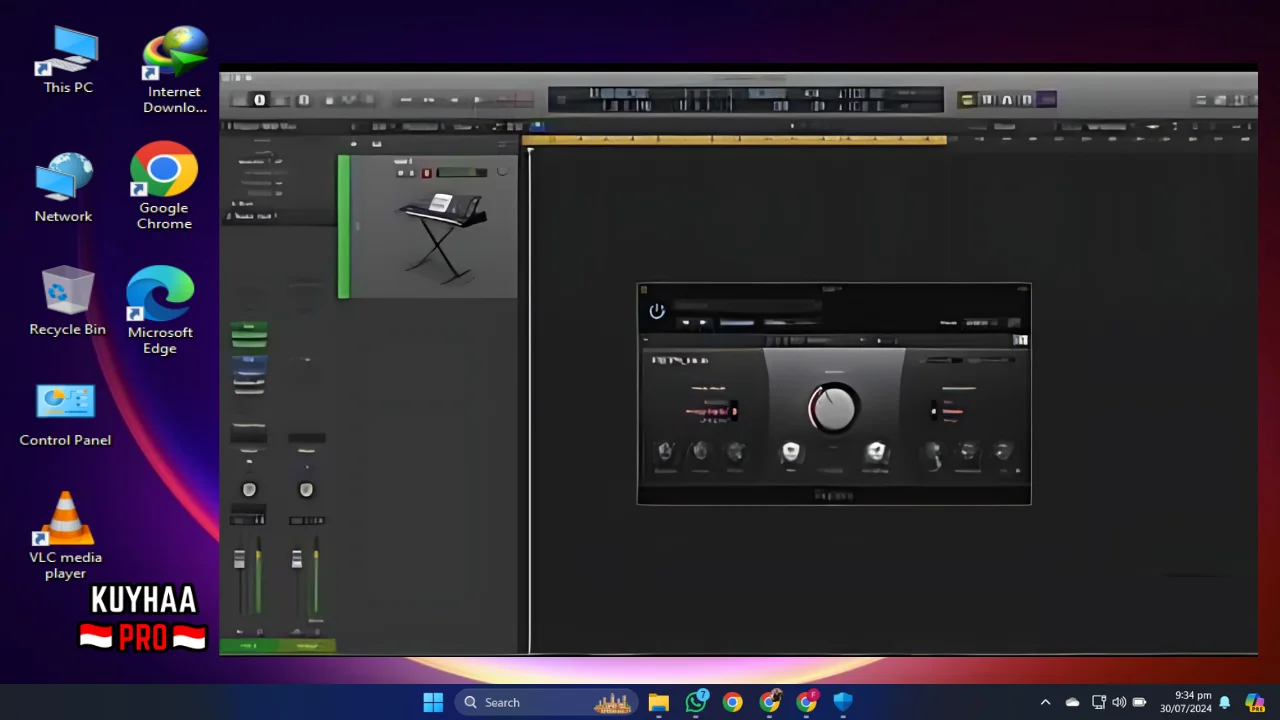Click the large center knob in the plugin
Image resolution: width=1280 pixels, height=720 pixels.
click(x=832, y=408)
